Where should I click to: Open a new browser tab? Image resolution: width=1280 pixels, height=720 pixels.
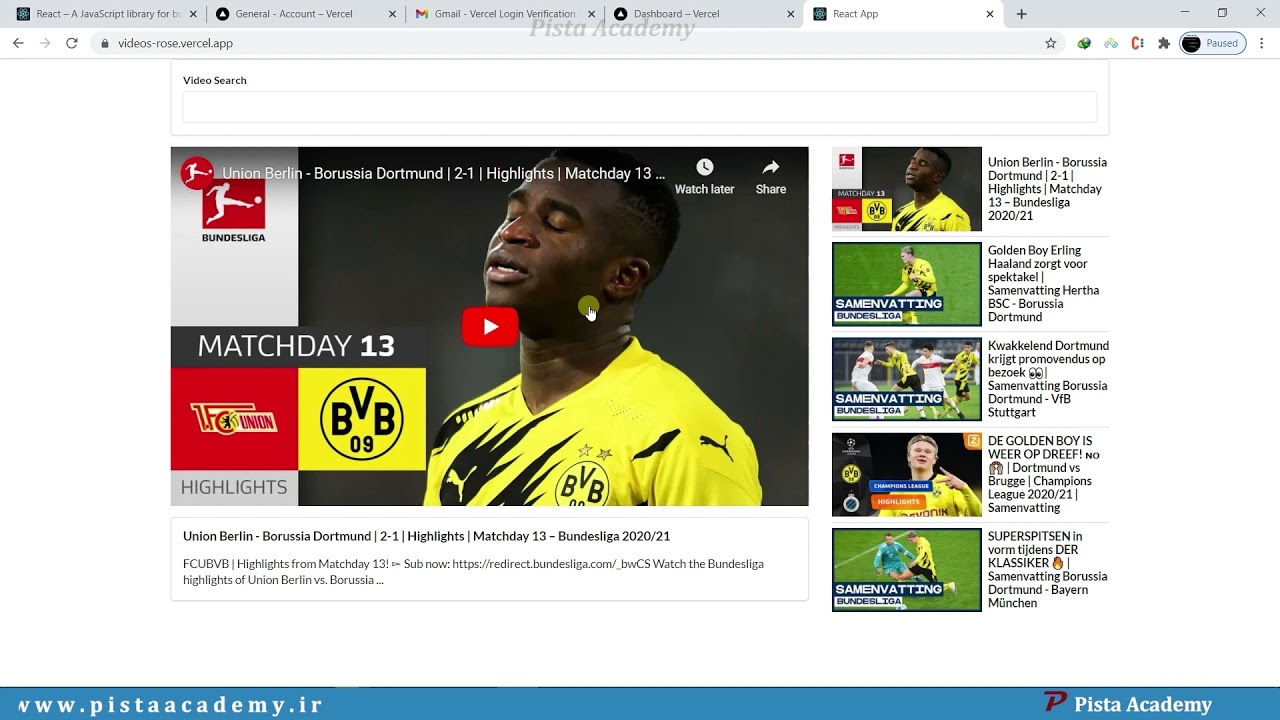point(1021,14)
